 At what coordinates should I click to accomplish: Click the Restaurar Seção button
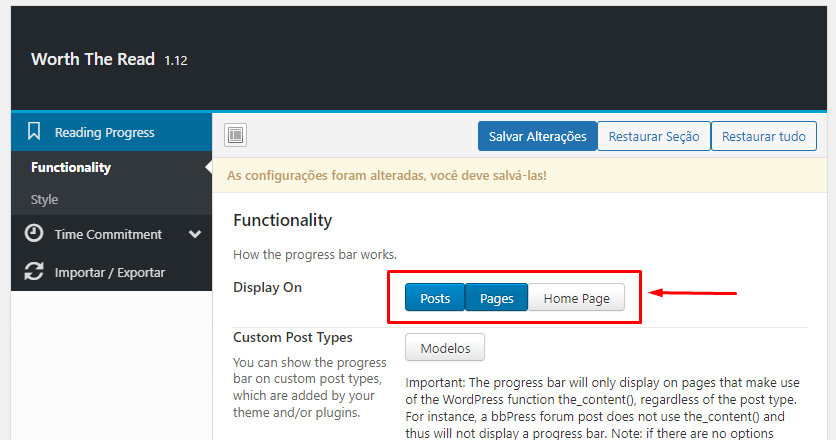click(x=654, y=136)
